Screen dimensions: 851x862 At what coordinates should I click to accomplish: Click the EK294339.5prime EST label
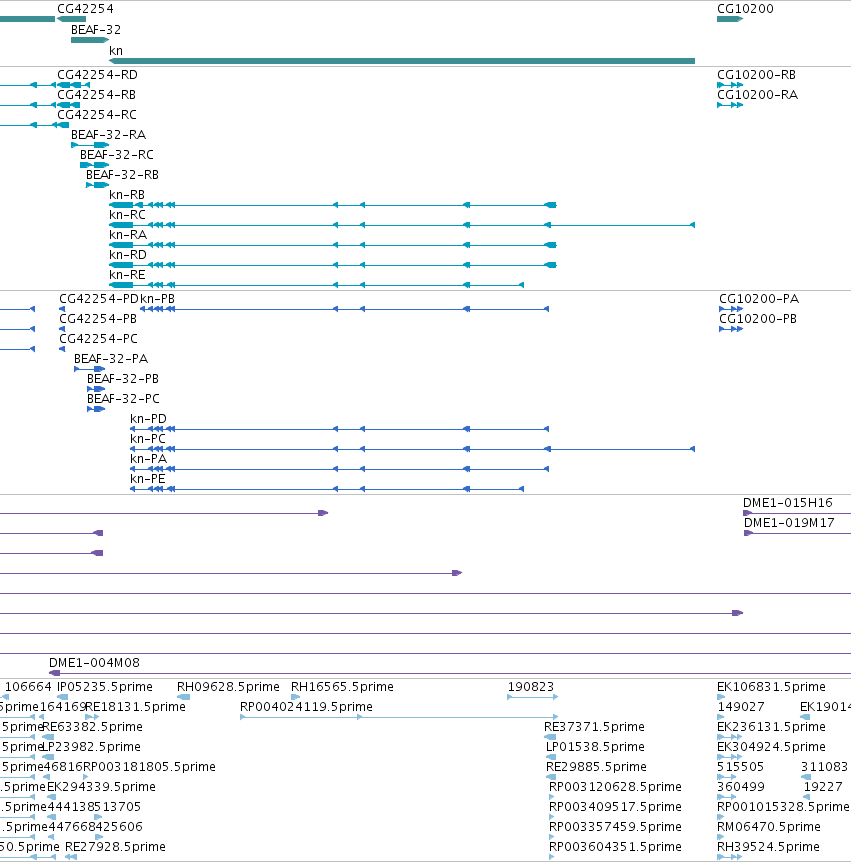(101, 786)
